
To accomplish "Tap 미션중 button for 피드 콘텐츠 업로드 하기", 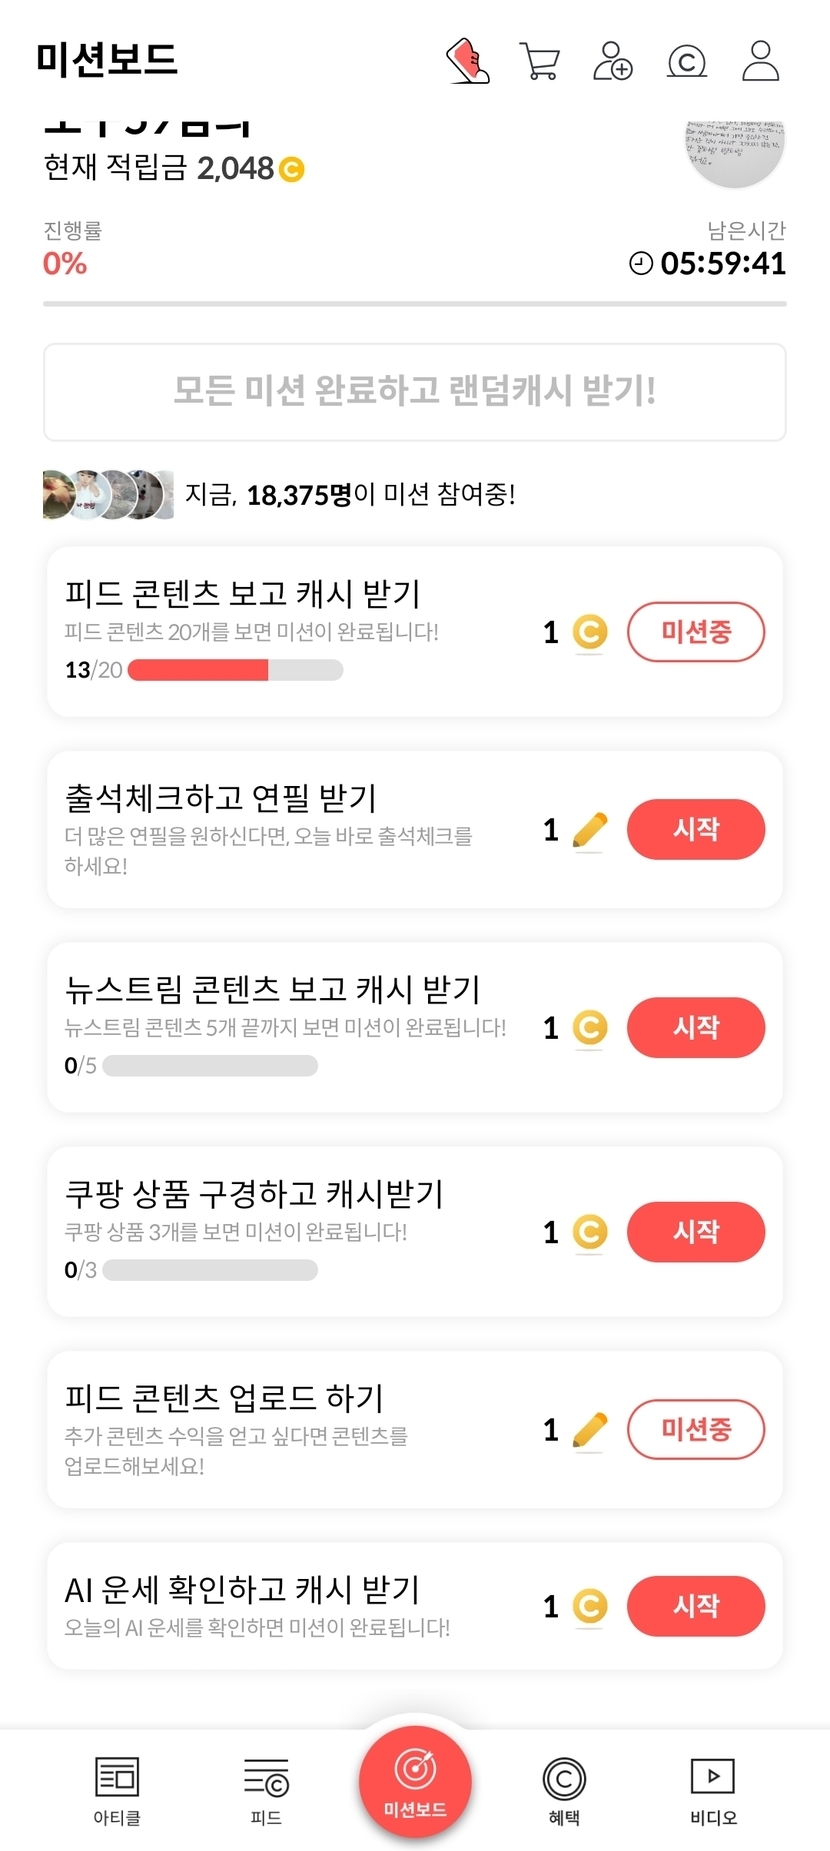I will coord(695,1429).
